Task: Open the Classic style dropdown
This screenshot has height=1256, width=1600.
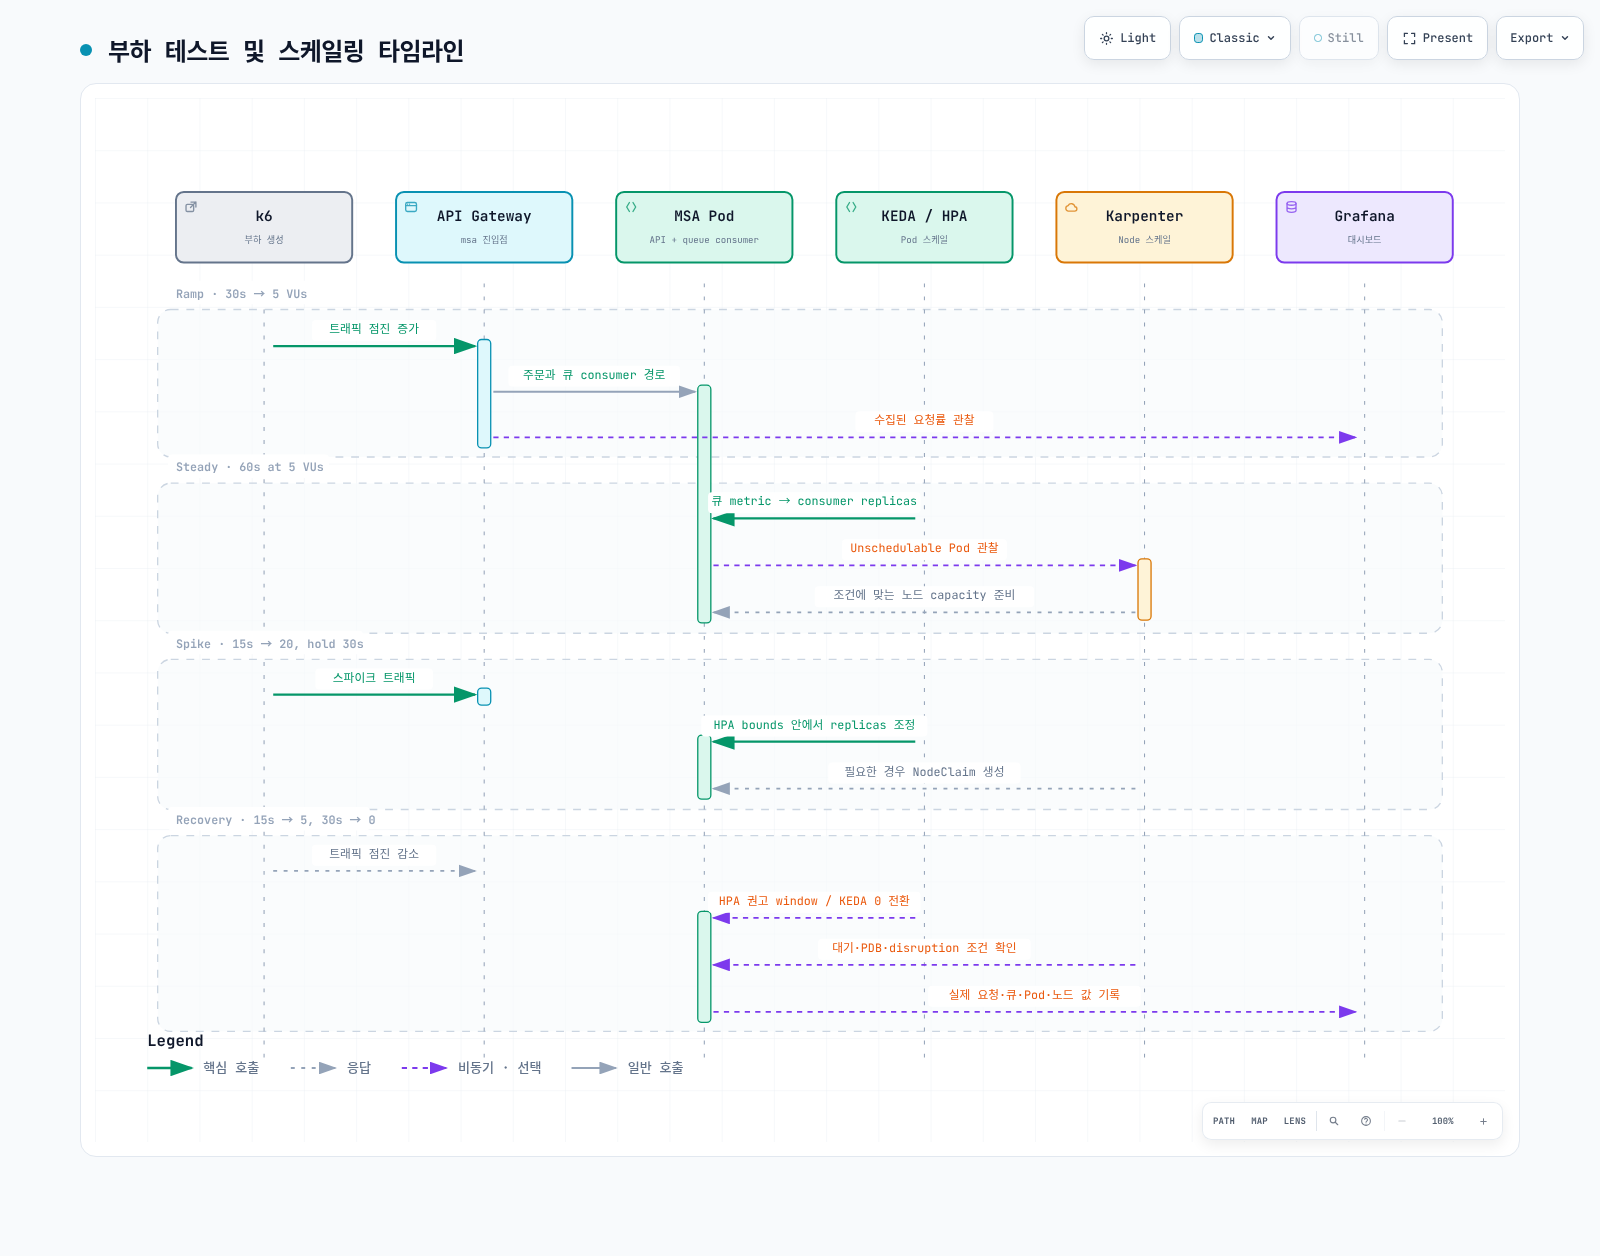Action: pos(1235,38)
